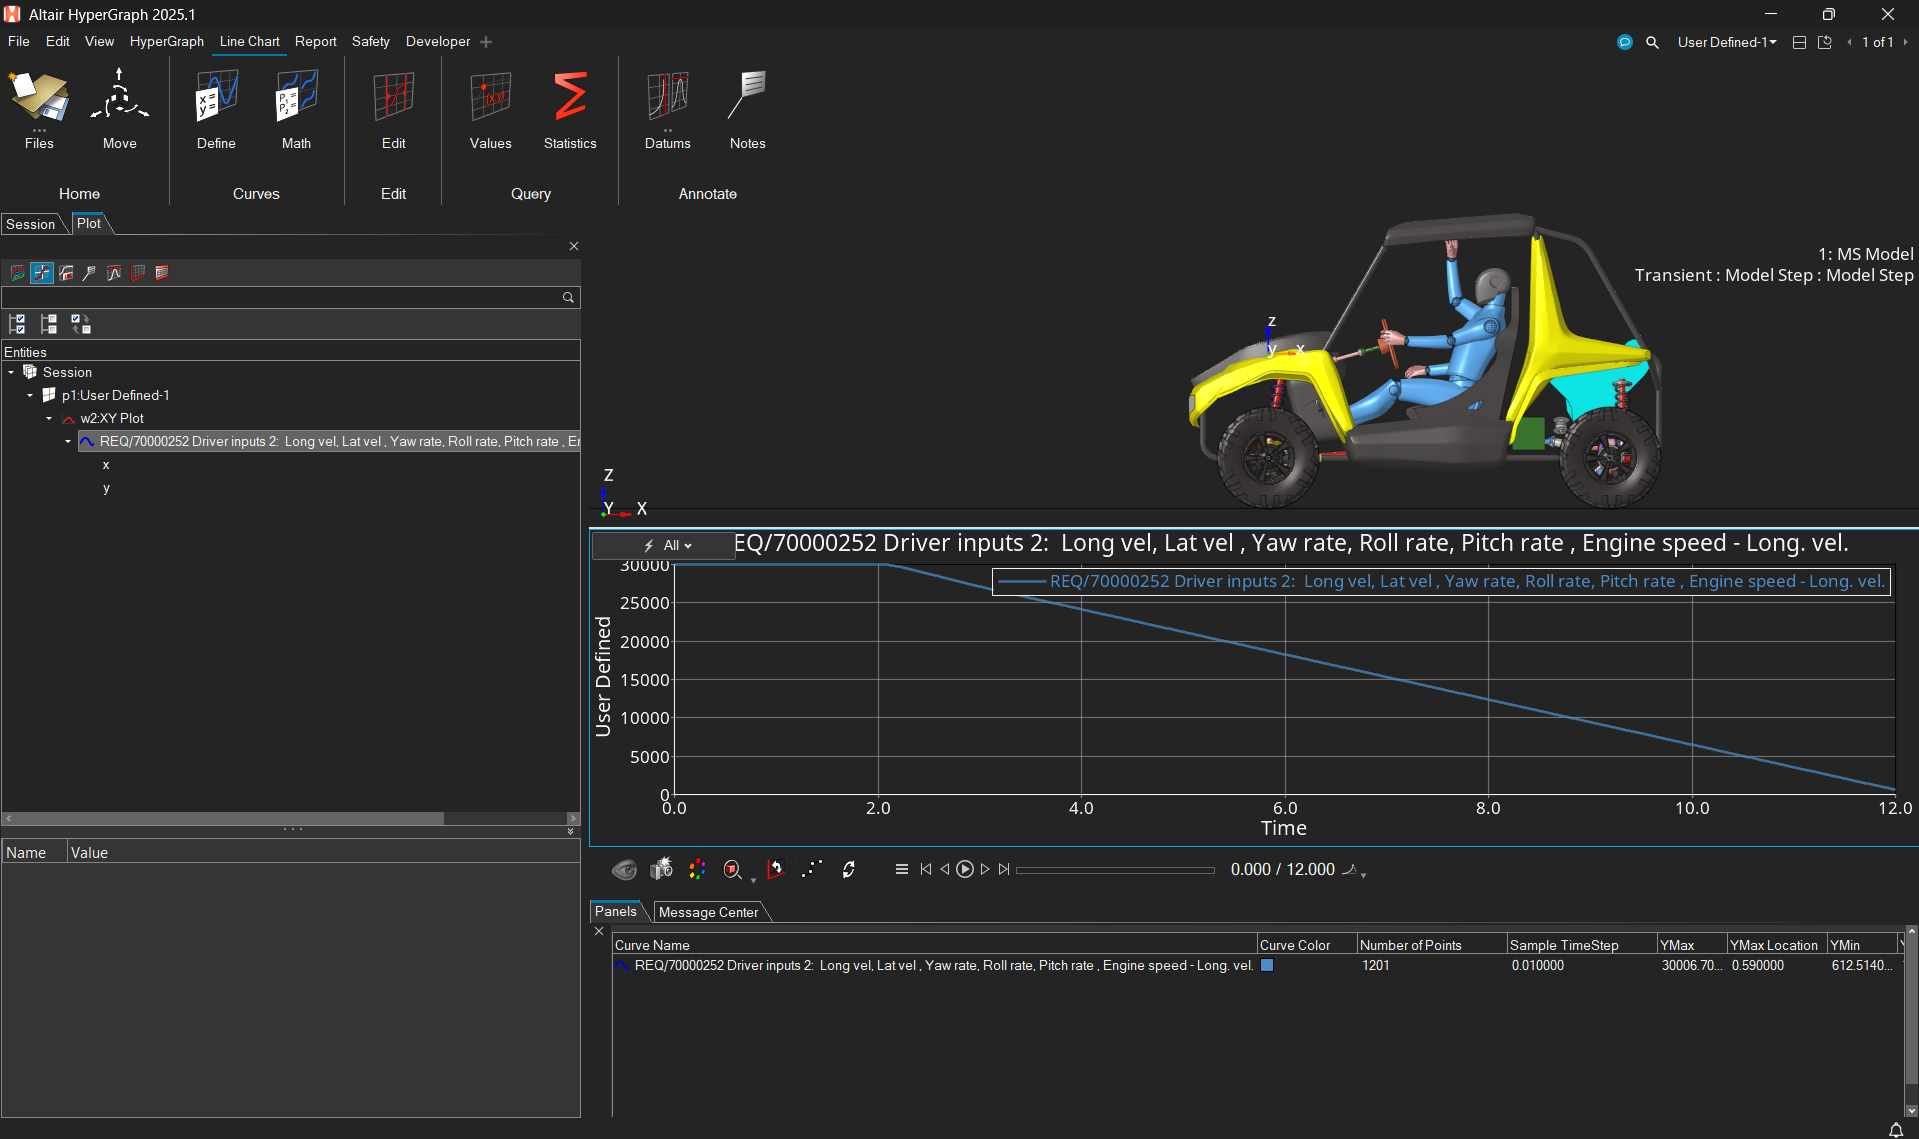This screenshot has height=1139, width=1919.
Task: Collapse the w2:XY Plot tree node
Action: coord(49,419)
